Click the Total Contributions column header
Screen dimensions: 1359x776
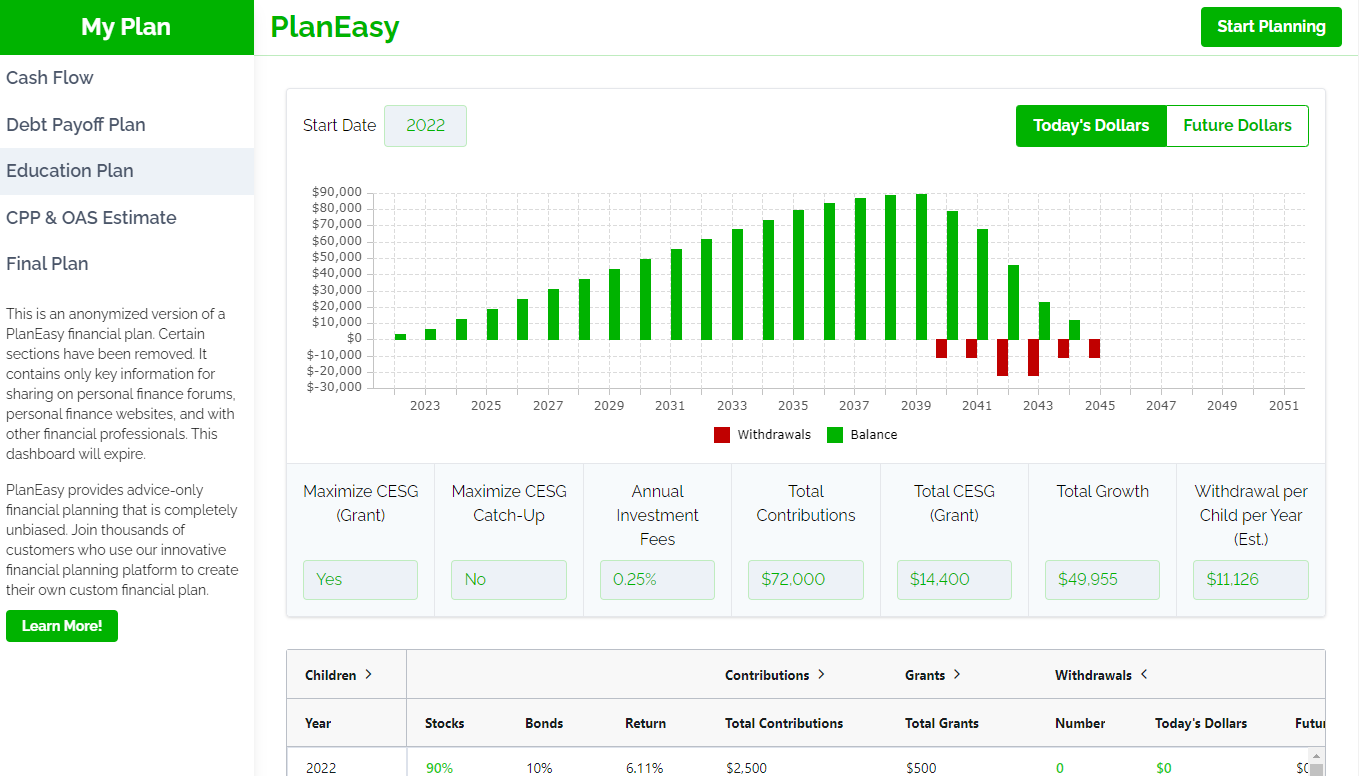(784, 723)
